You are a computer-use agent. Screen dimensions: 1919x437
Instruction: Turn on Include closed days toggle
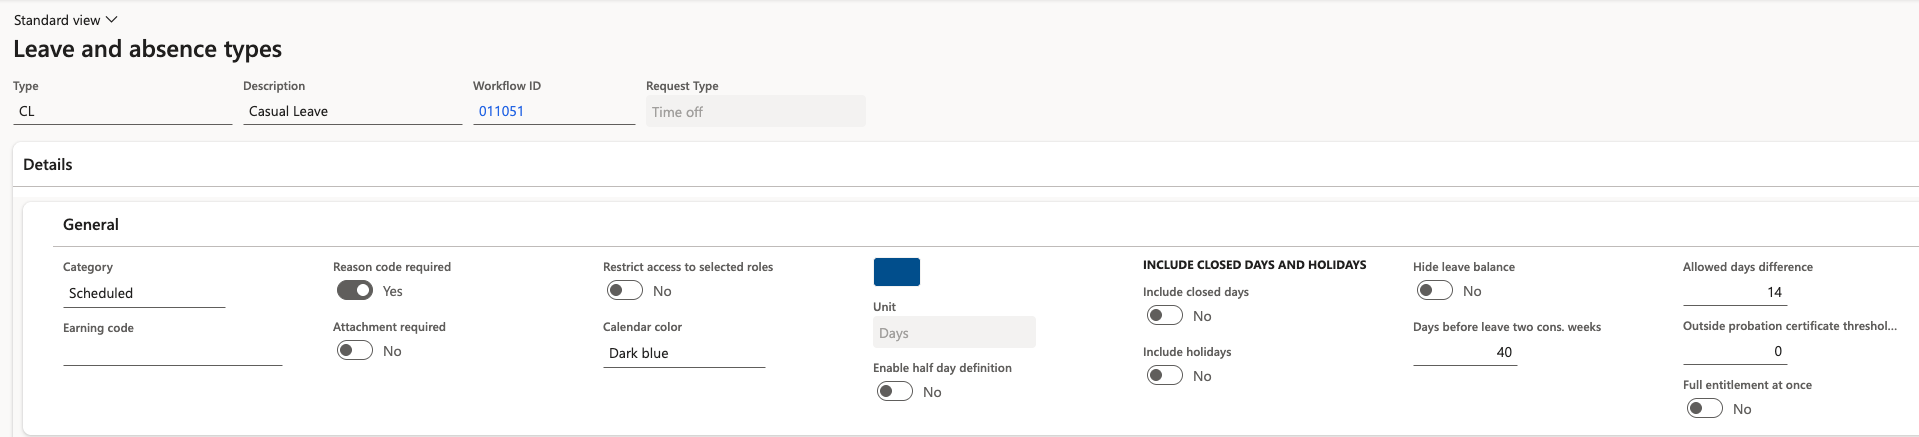coord(1165,315)
